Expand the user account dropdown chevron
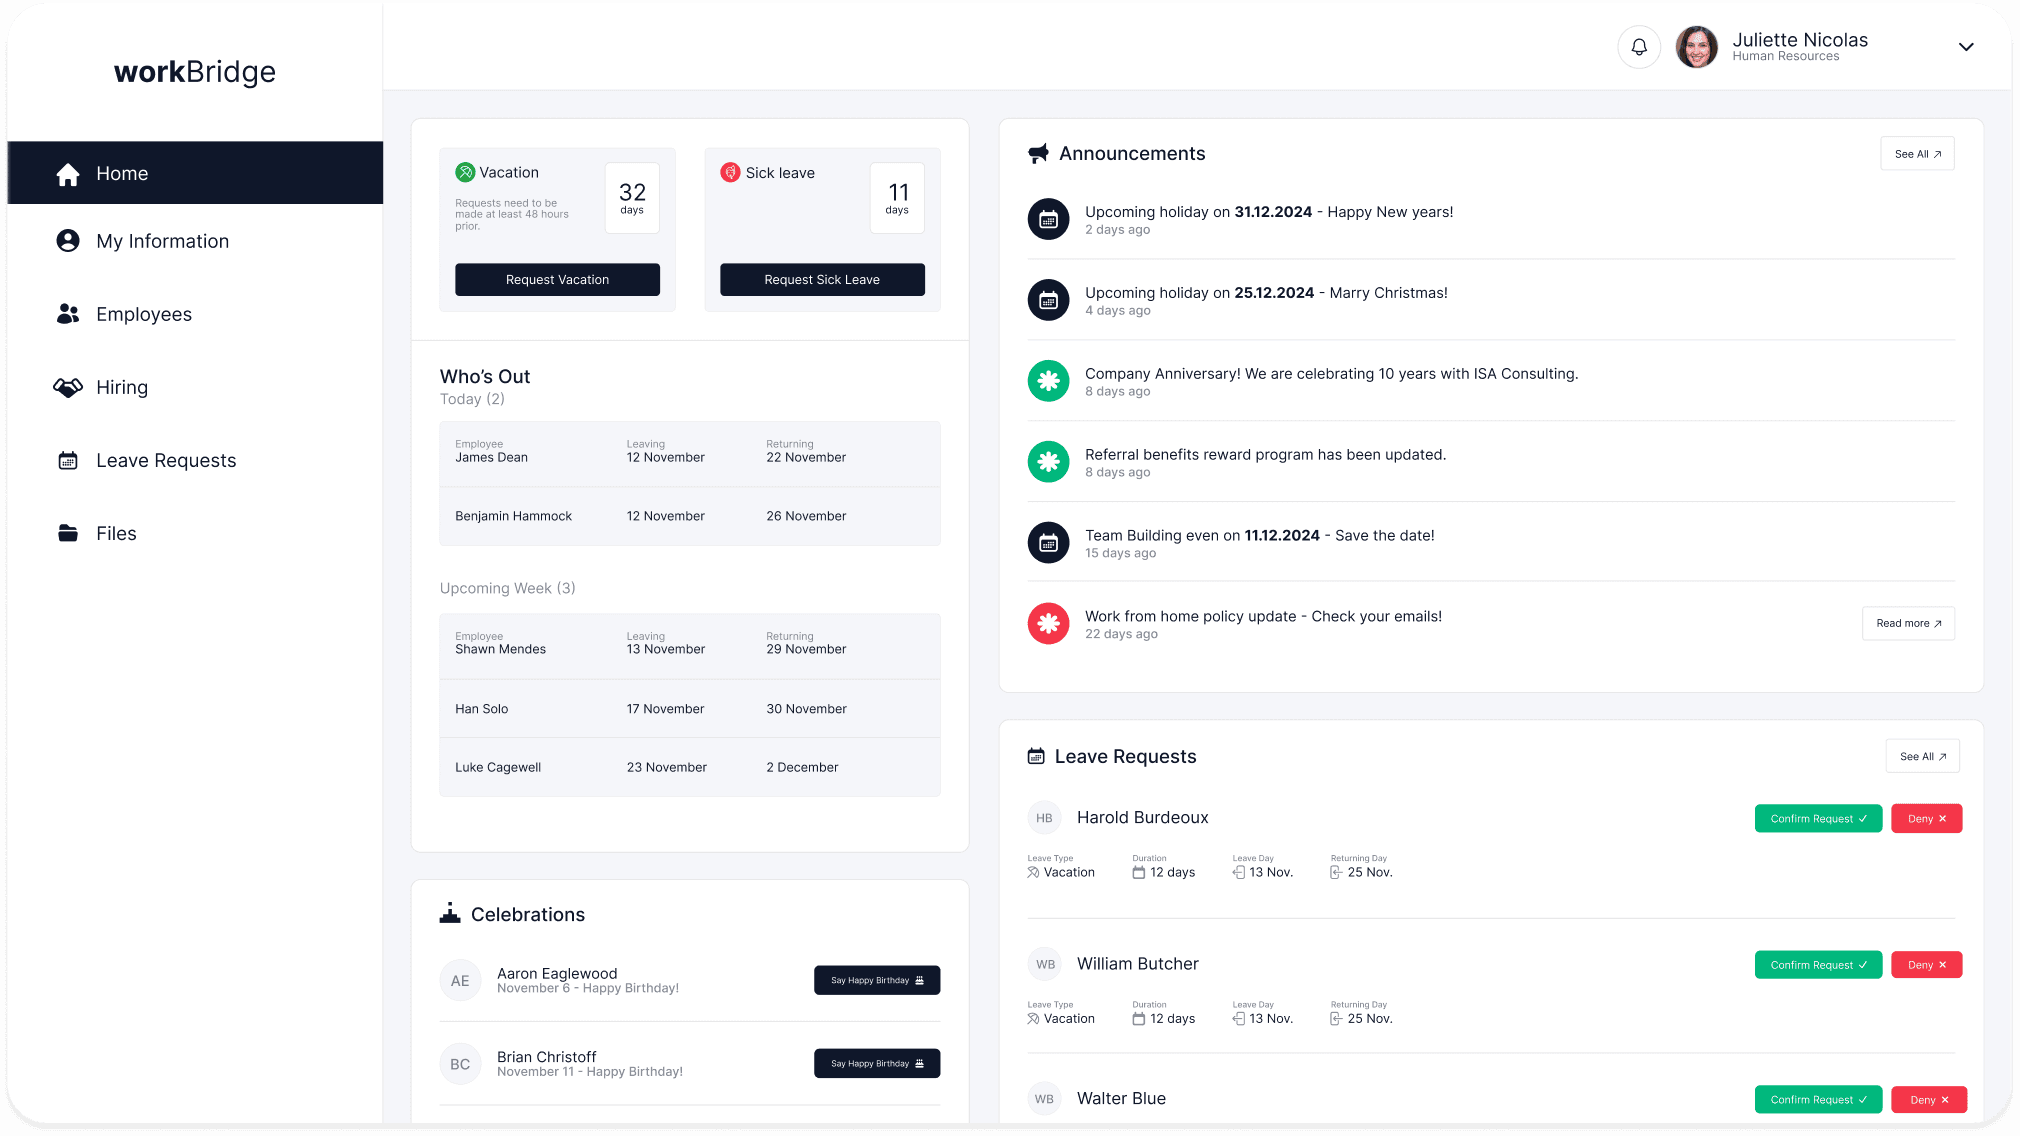The height and width of the screenshot is (1136, 2020). [x=1965, y=47]
